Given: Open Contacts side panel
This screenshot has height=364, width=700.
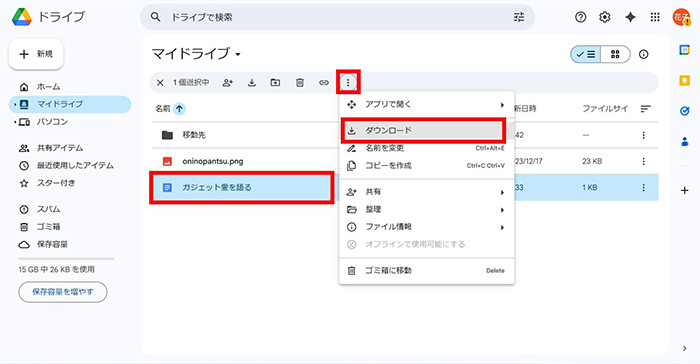Looking at the screenshot, I should tap(684, 142).
